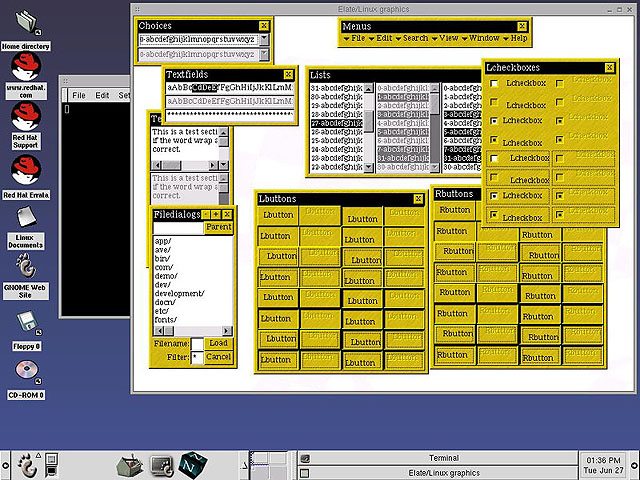Click the Load button in Filedialogs
The image size is (640, 480).
point(218,343)
